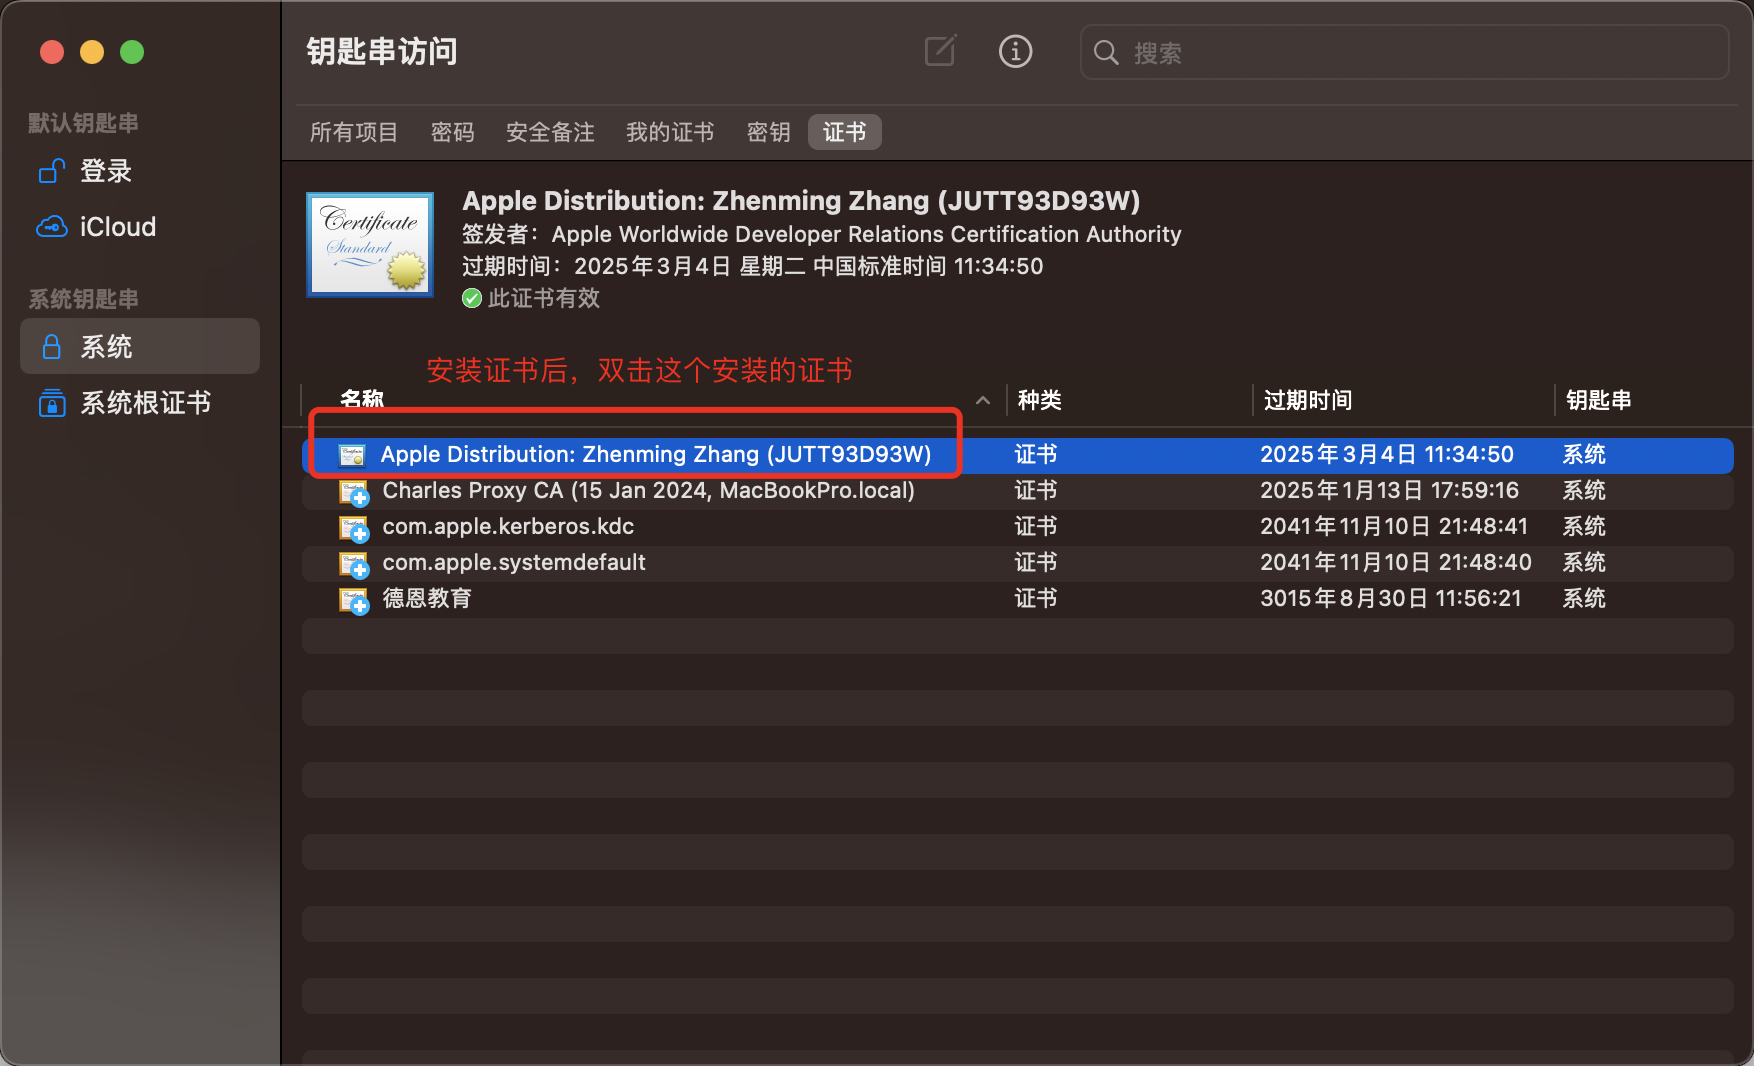Click the 签发者 issuer line
Viewport: 1754px width, 1066px height.
pyautogui.click(x=822, y=234)
